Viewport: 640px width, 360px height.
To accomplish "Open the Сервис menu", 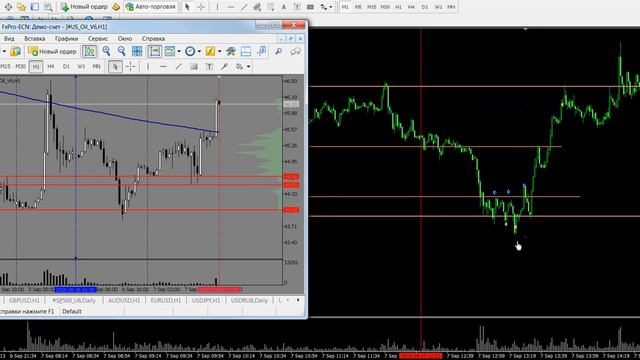I will point(98,38).
